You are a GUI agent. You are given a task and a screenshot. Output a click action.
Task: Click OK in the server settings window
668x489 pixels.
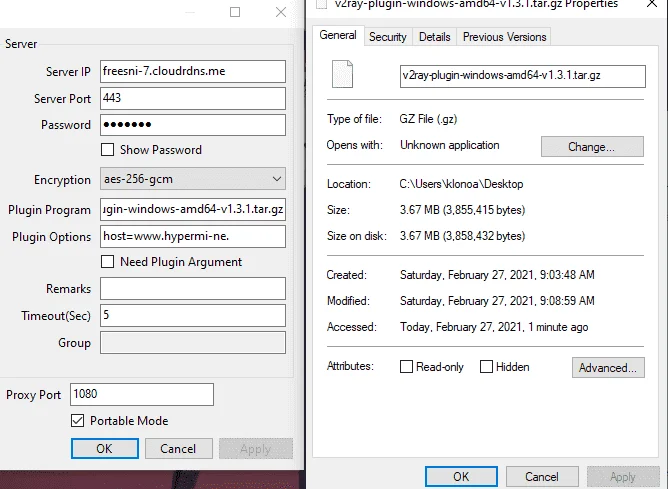pyautogui.click(x=105, y=449)
